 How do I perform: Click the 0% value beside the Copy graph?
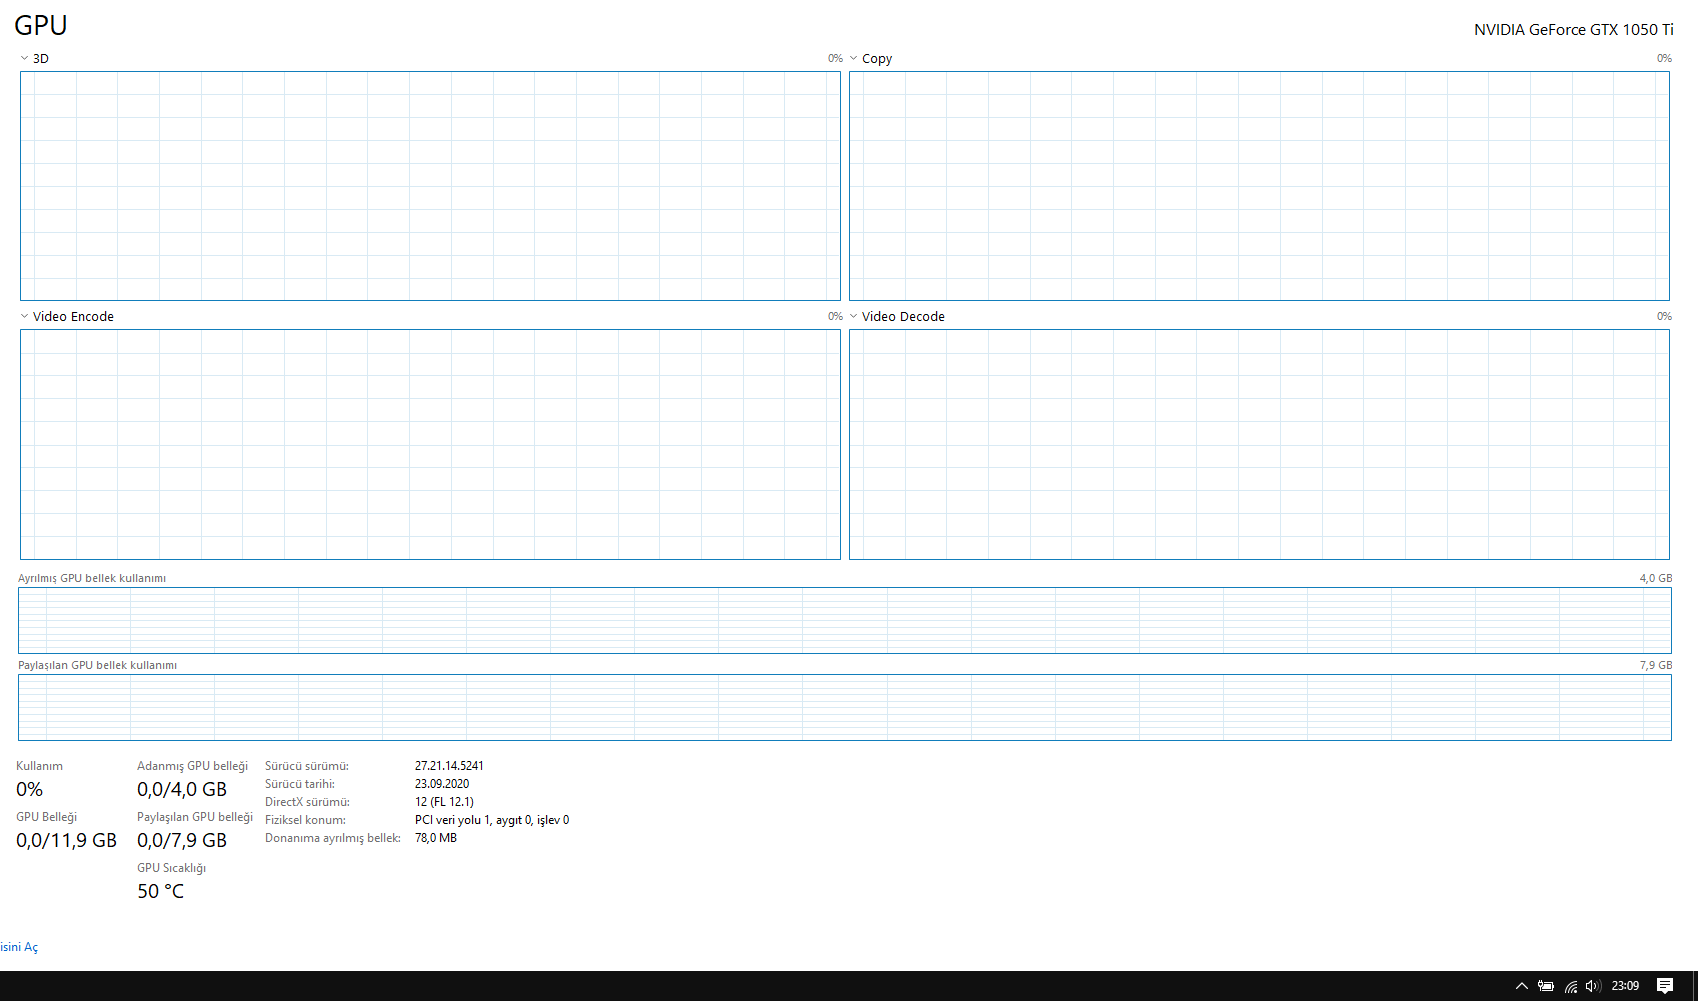click(1664, 58)
